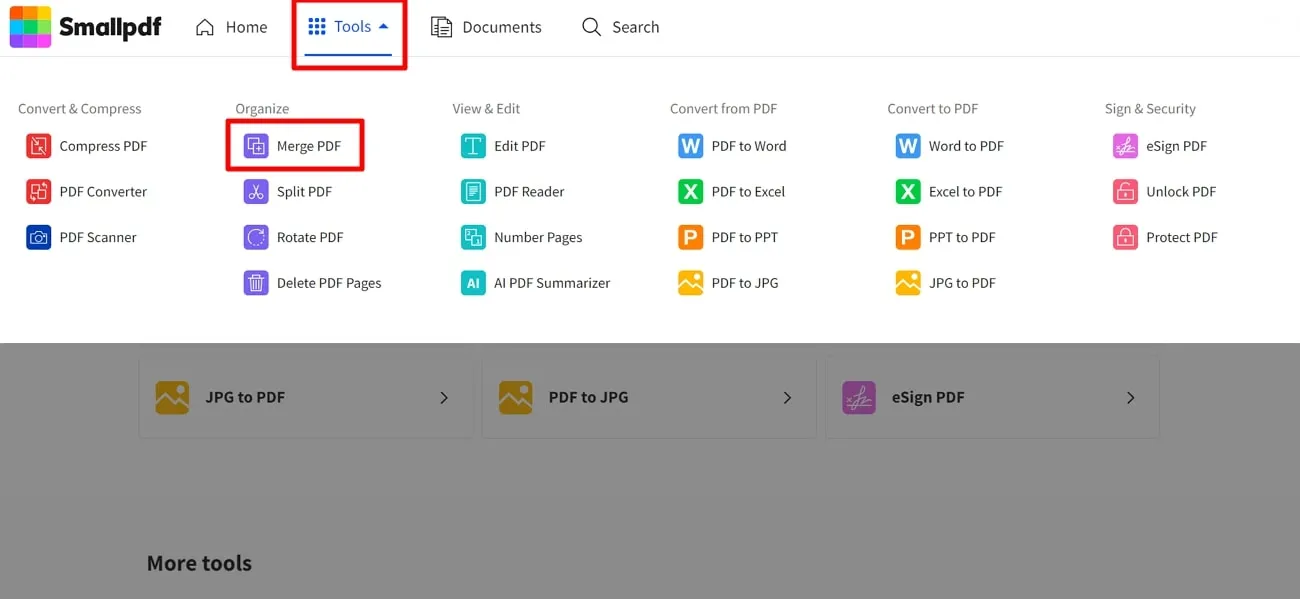Click the Word to PDF icon

tap(908, 146)
